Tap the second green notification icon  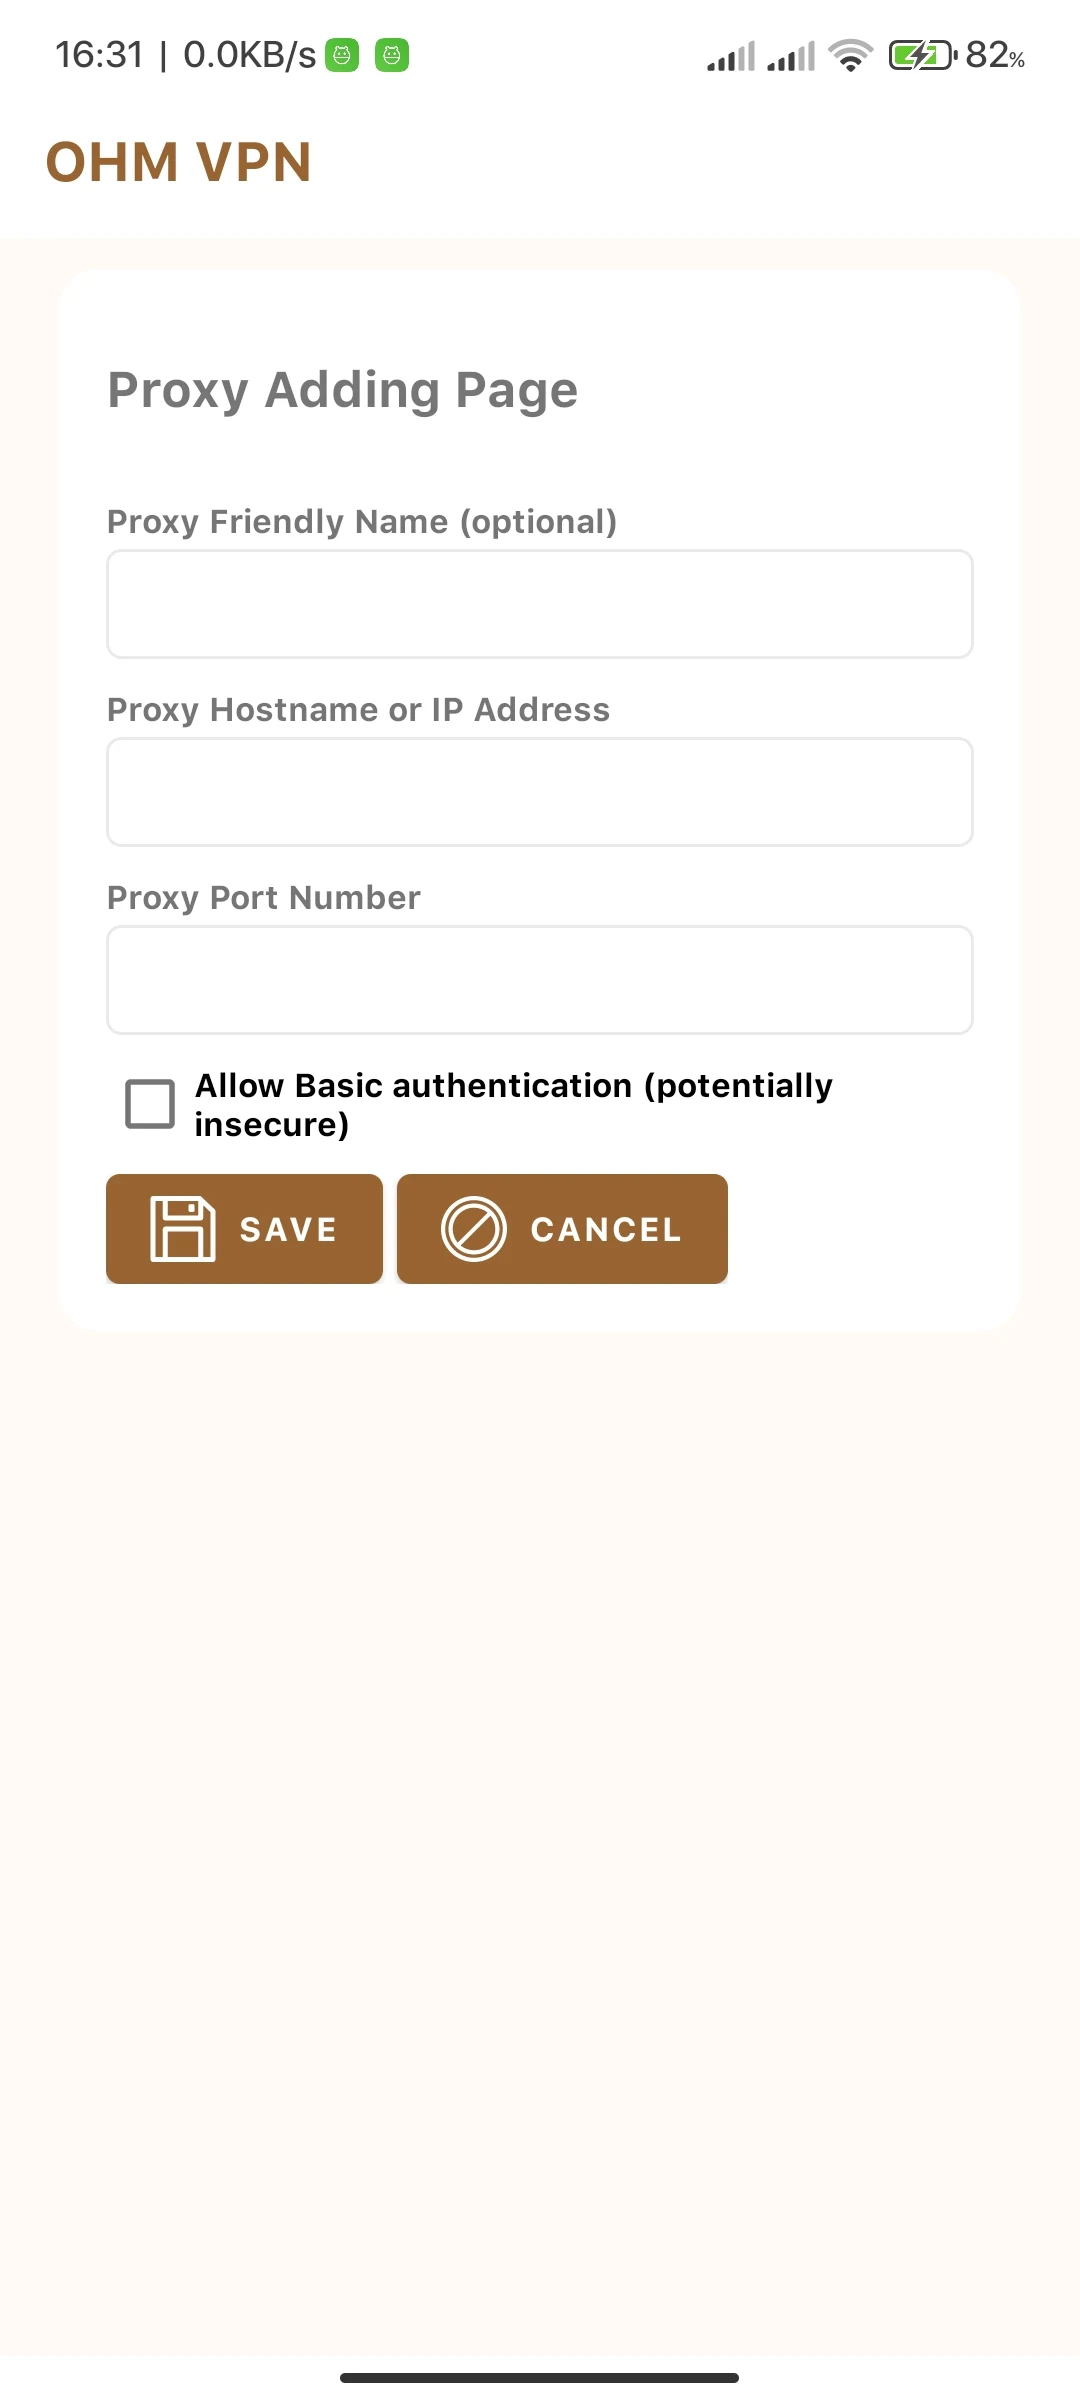[x=392, y=56]
